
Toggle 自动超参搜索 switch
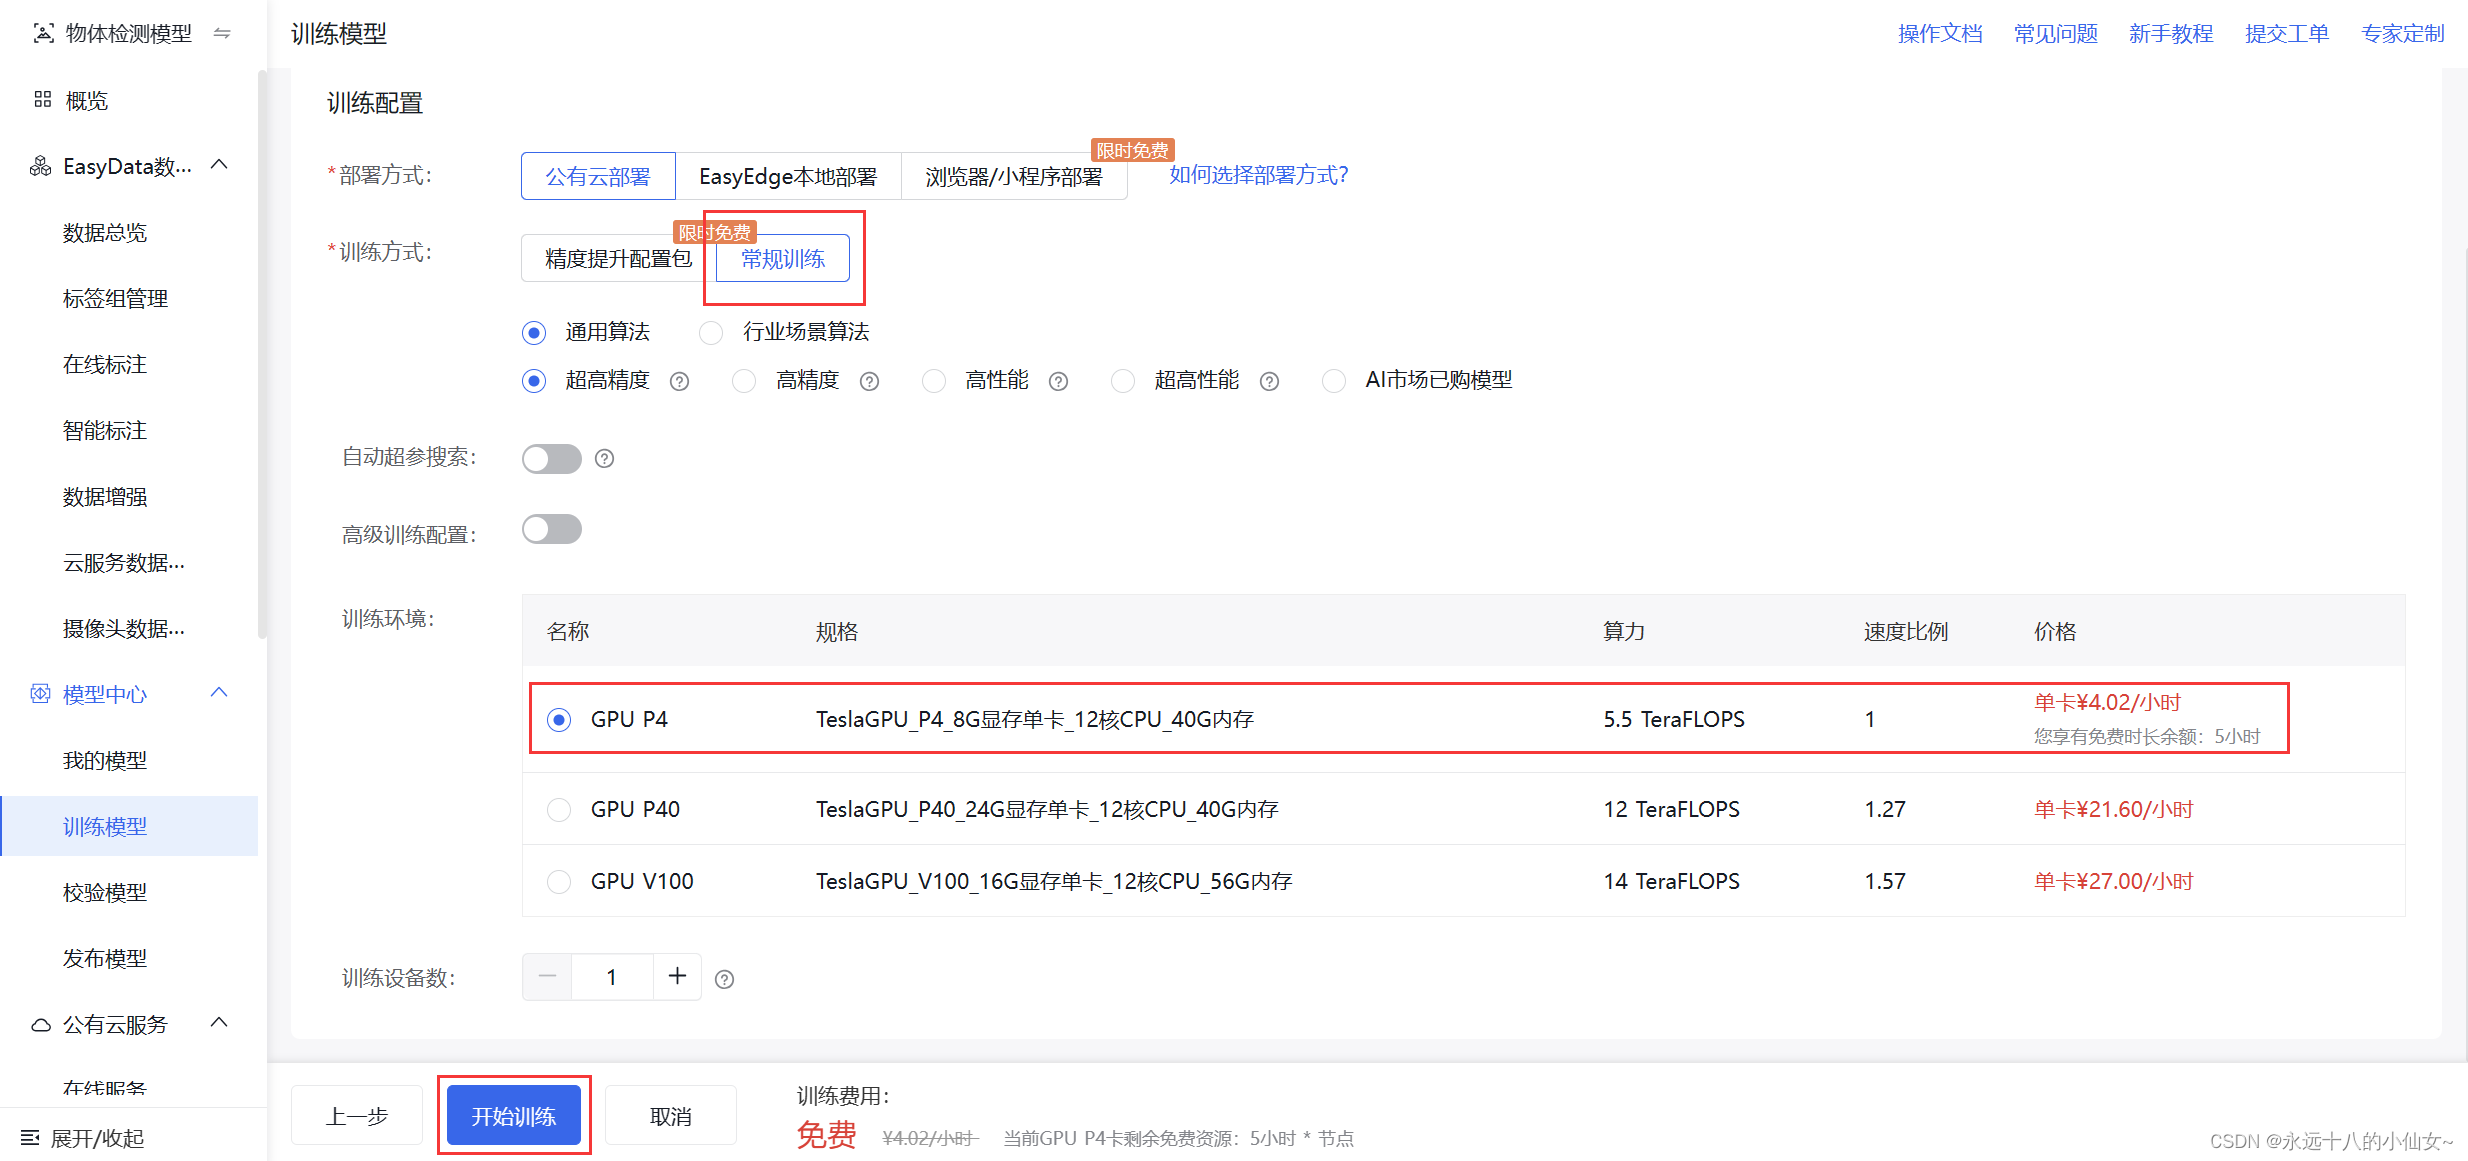(552, 458)
